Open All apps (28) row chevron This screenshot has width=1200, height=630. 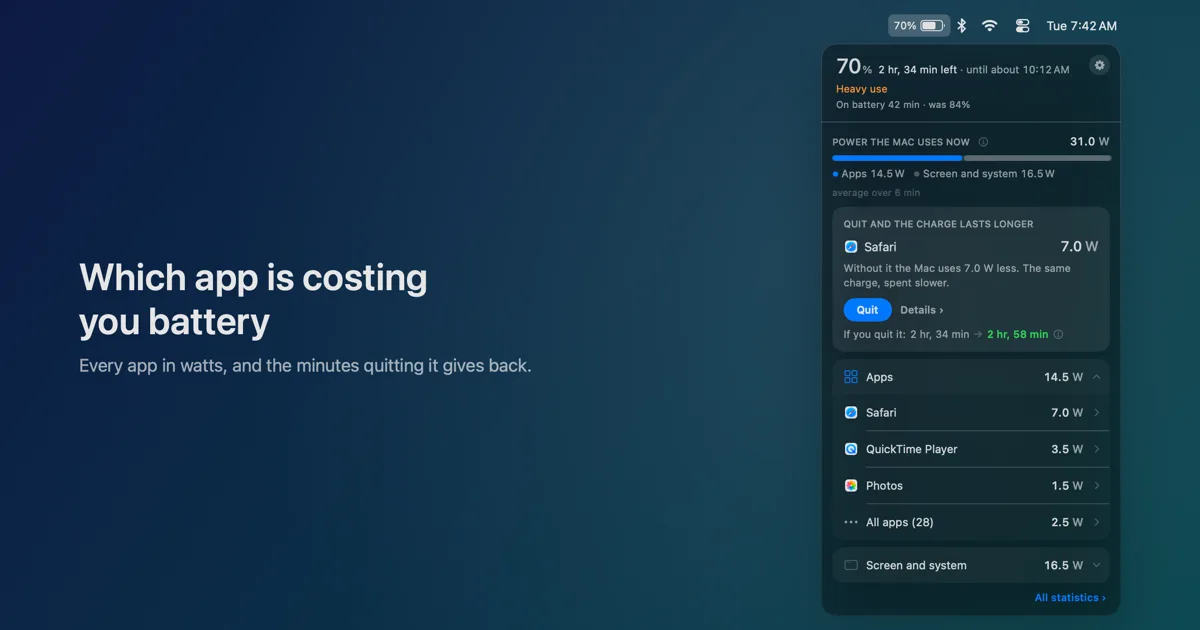1097,522
